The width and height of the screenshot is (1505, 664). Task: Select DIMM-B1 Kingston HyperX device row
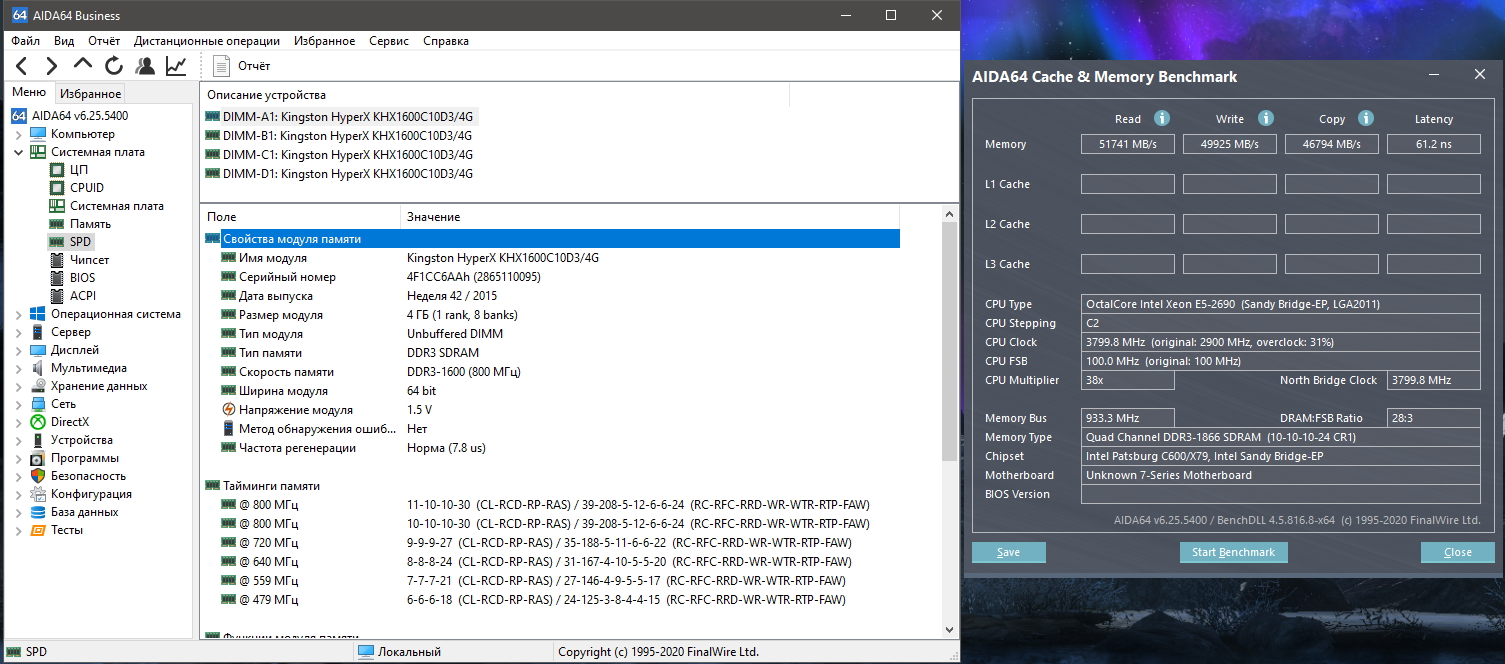pos(340,135)
